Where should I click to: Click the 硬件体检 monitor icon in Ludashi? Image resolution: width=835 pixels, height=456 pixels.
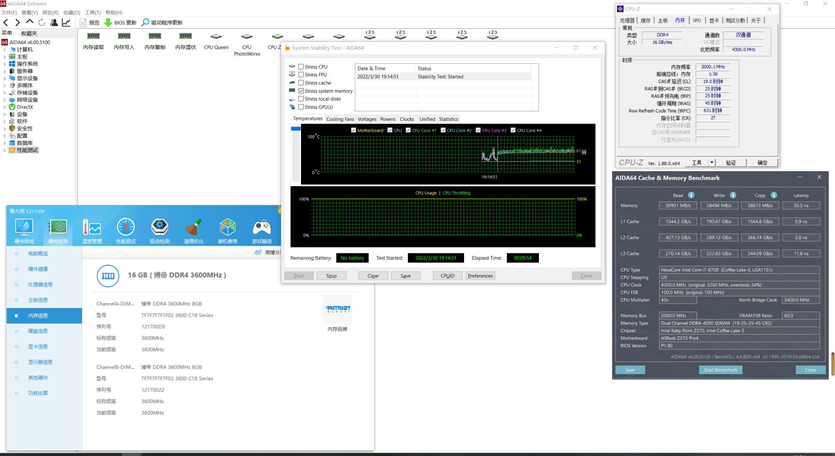pyautogui.click(x=24, y=227)
